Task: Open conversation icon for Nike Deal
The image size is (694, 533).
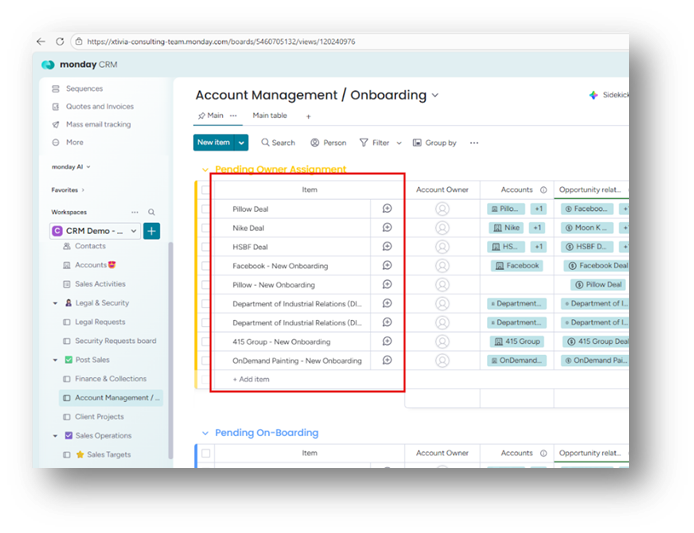Action: point(387,228)
